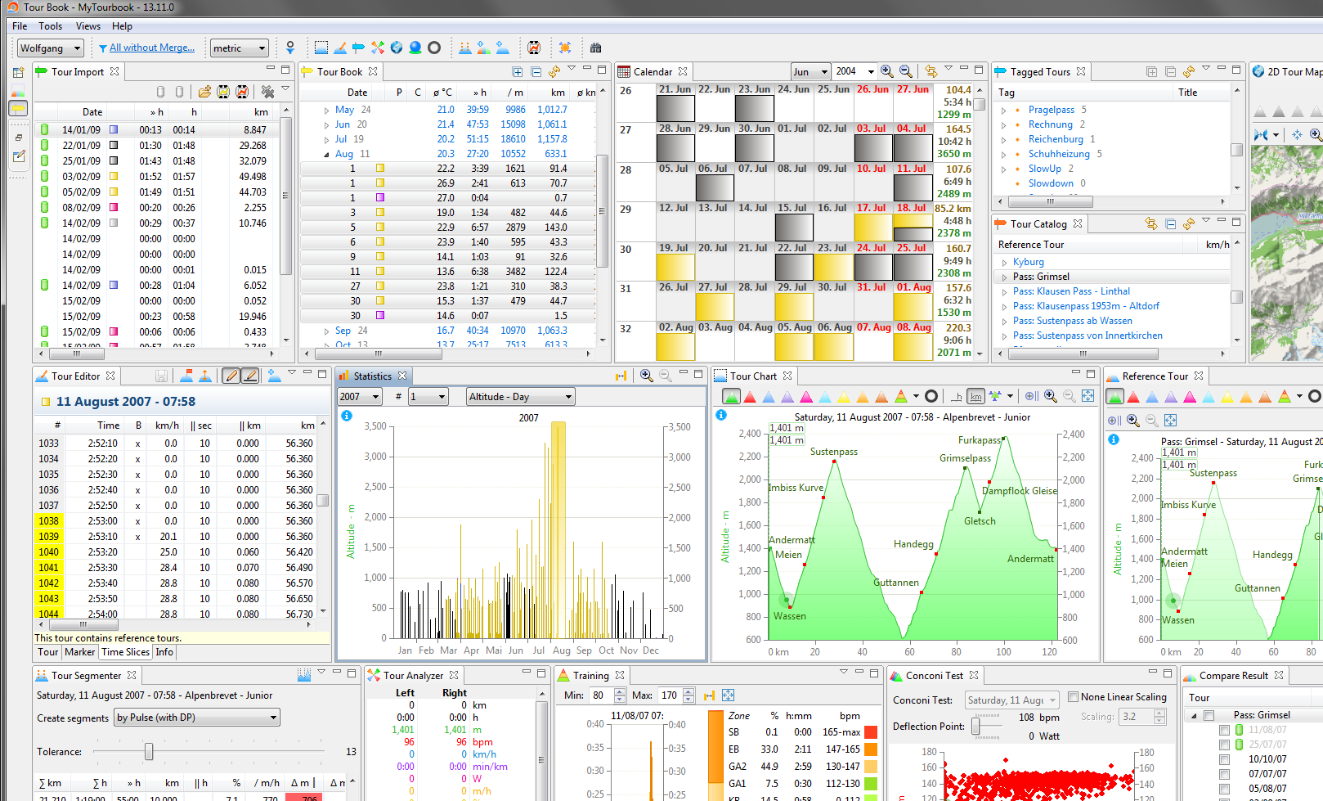Open the Wolfgang person dropdown
This screenshot has width=1323, height=801.
point(49,48)
